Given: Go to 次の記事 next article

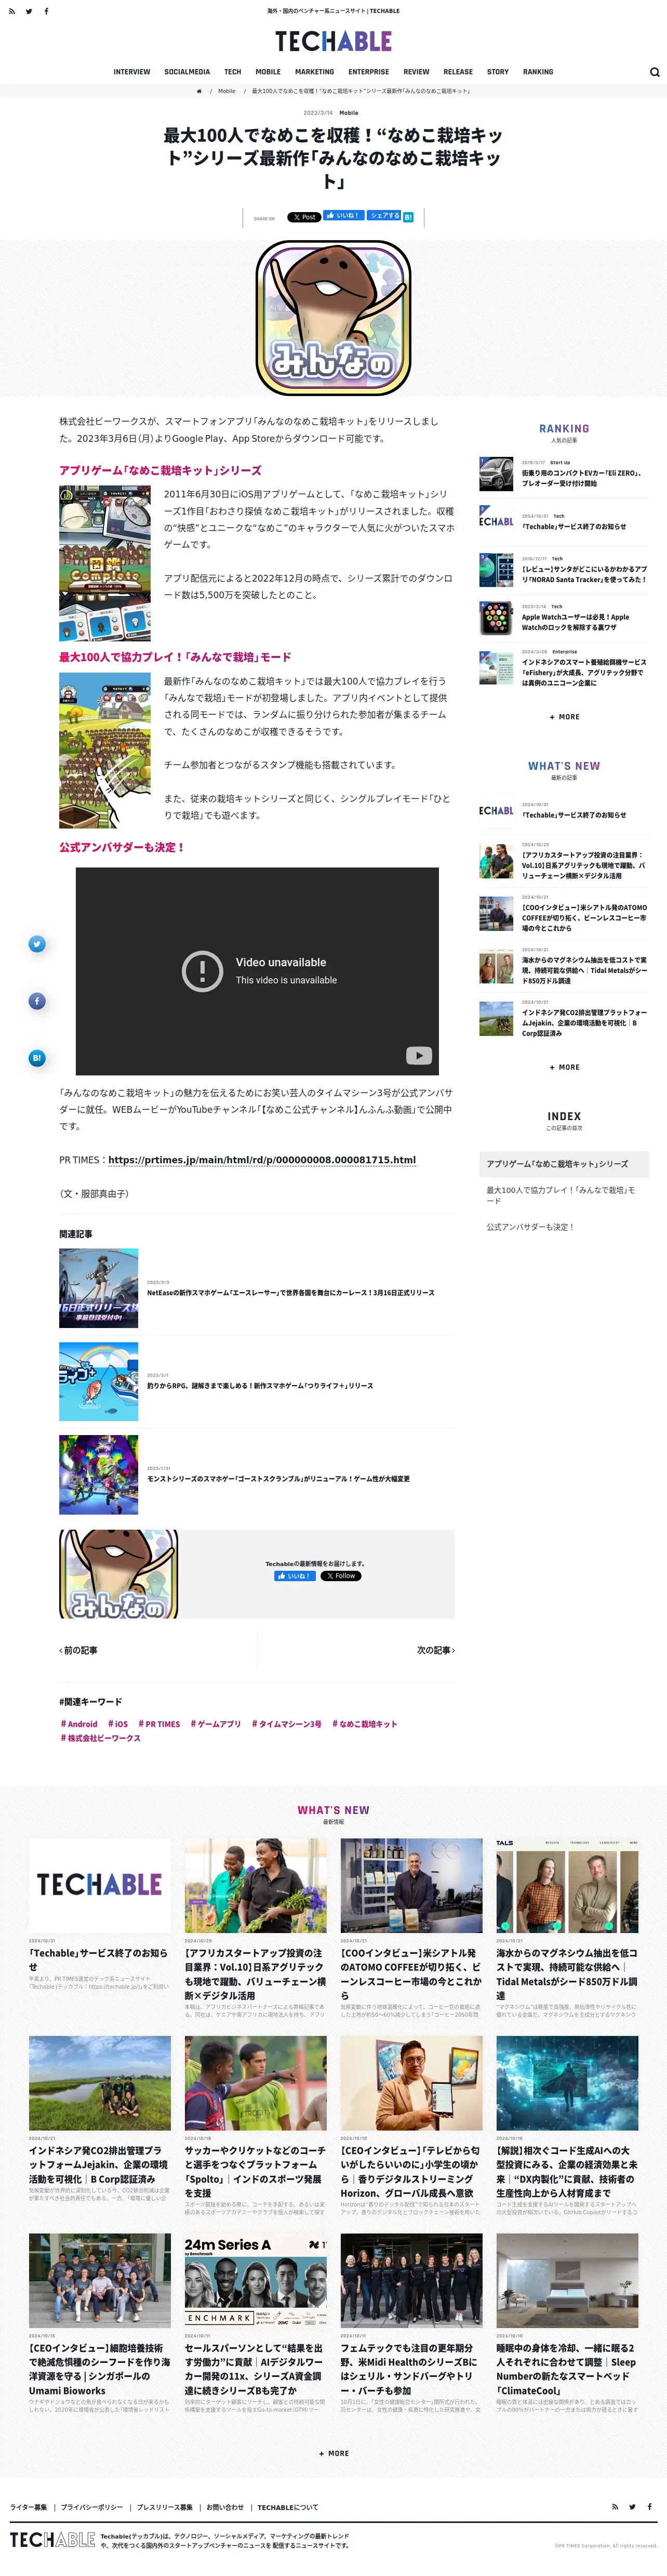Looking at the screenshot, I should 435,1650.
